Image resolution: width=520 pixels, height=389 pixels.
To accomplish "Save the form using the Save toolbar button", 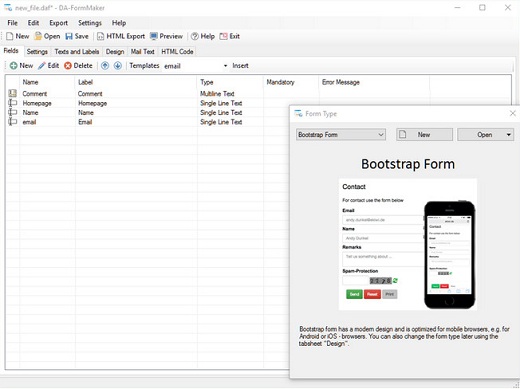I will pos(77,36).
